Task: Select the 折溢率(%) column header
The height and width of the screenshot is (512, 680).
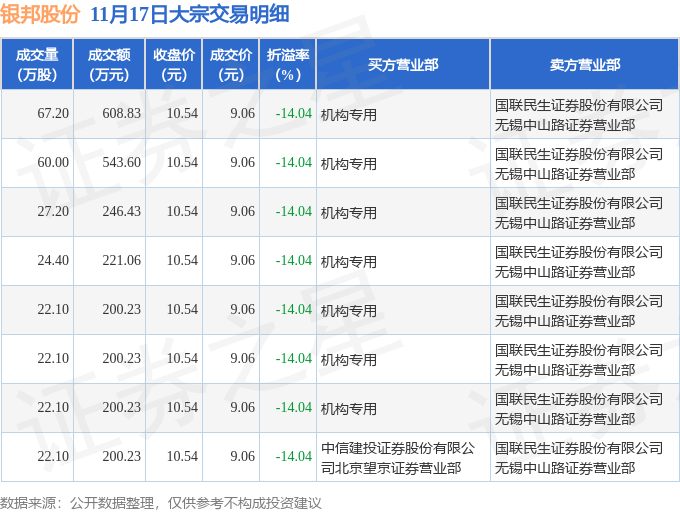Action: tap(288, 64)
